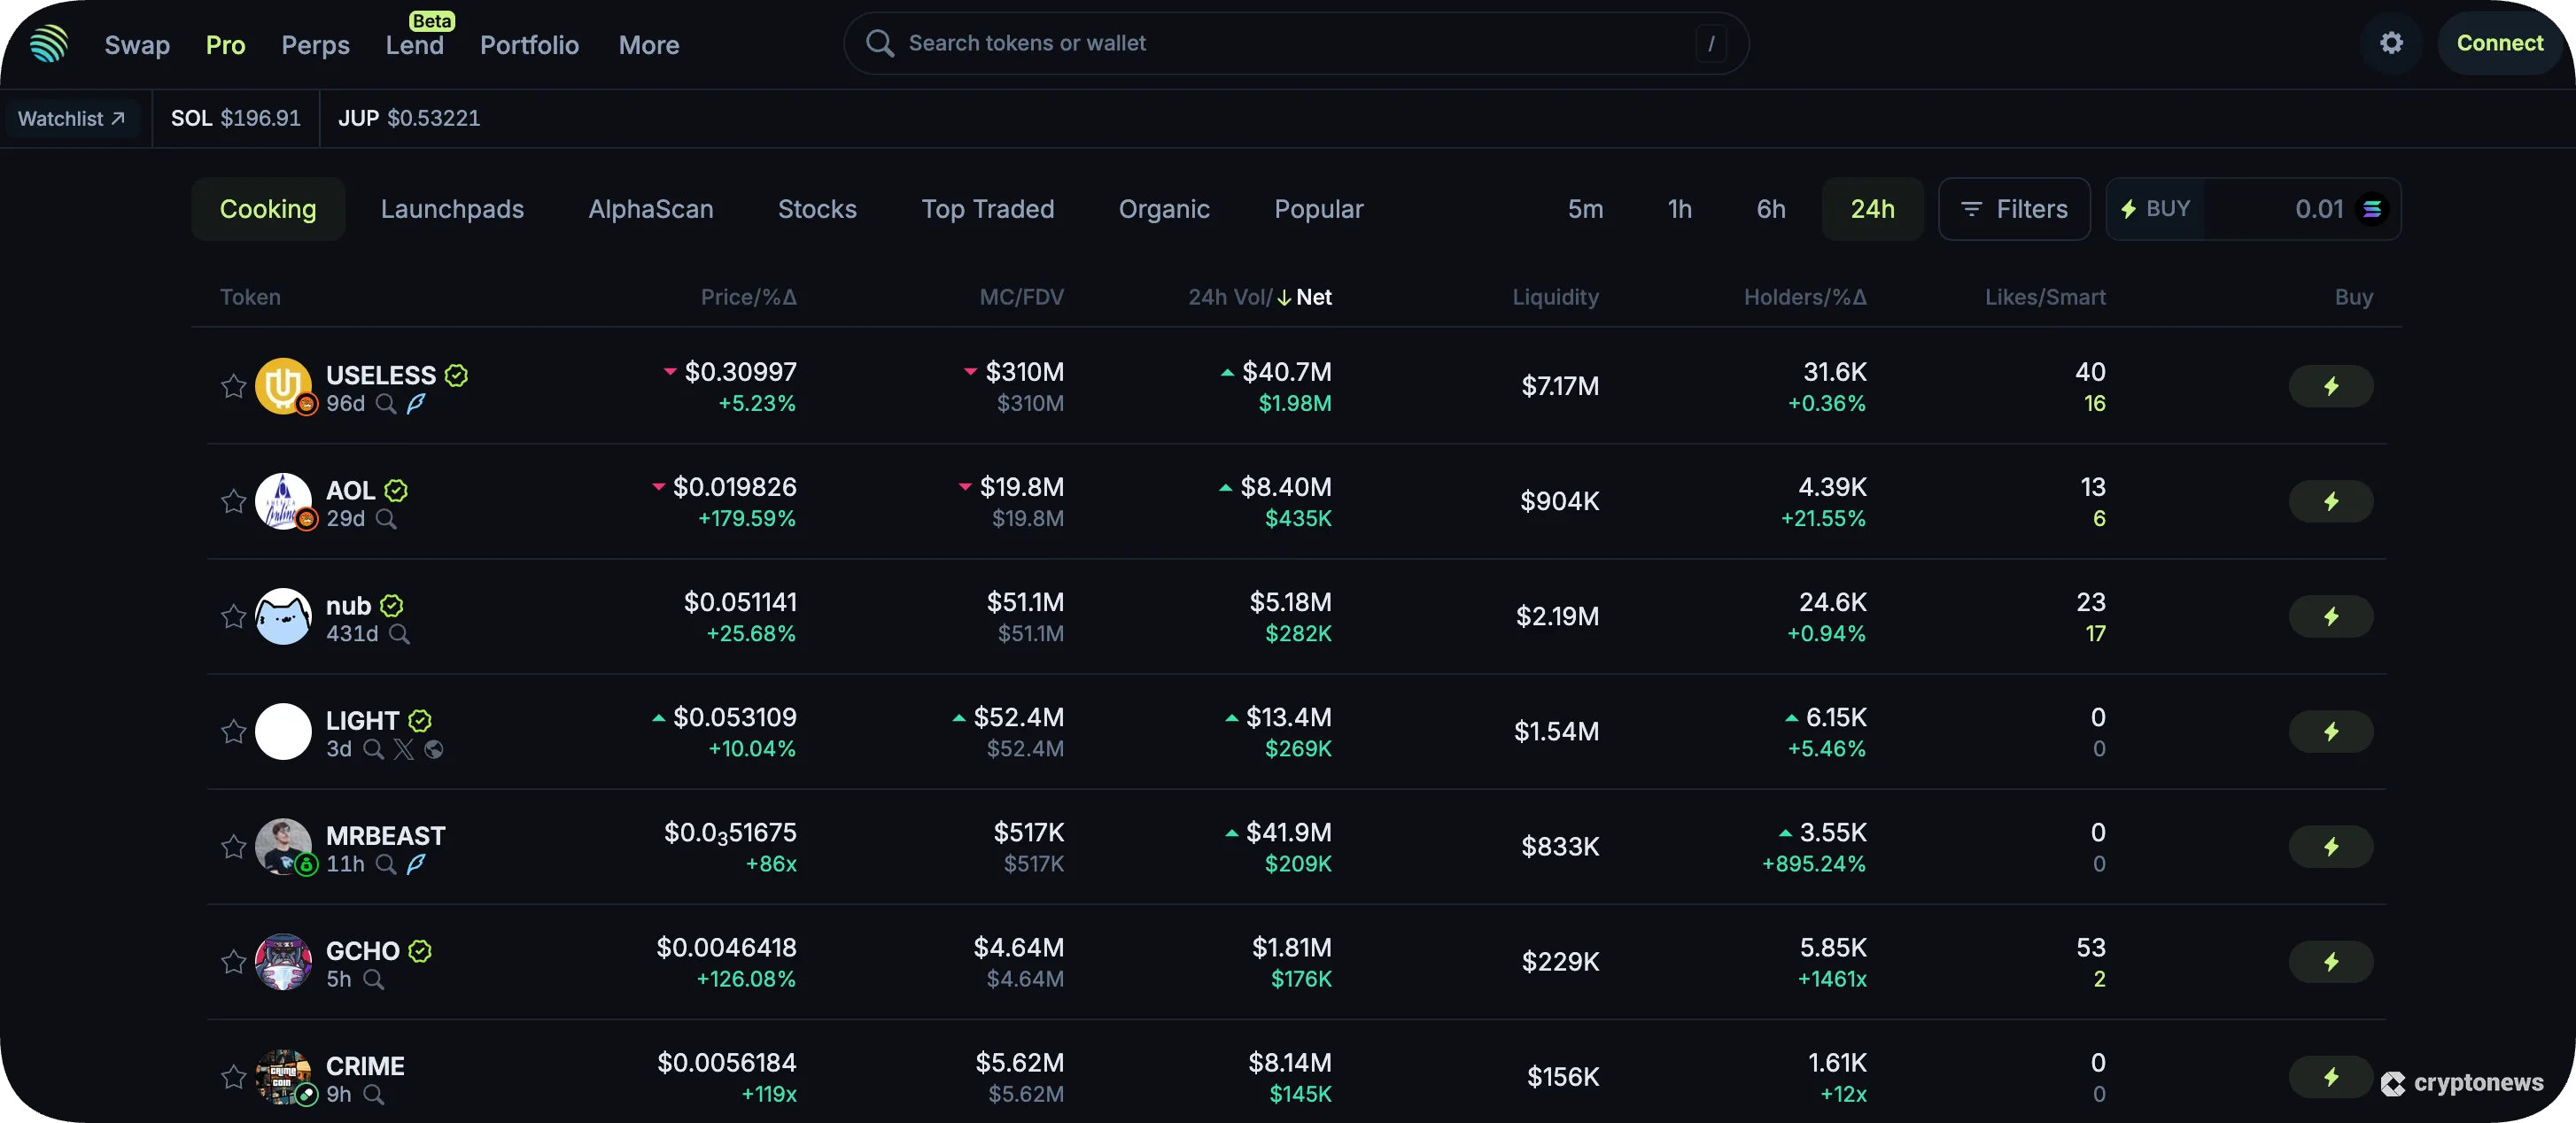The image size is (2576, 1123).
Task: Click the Solana currency icon in BUY box
Action: 2371,209
